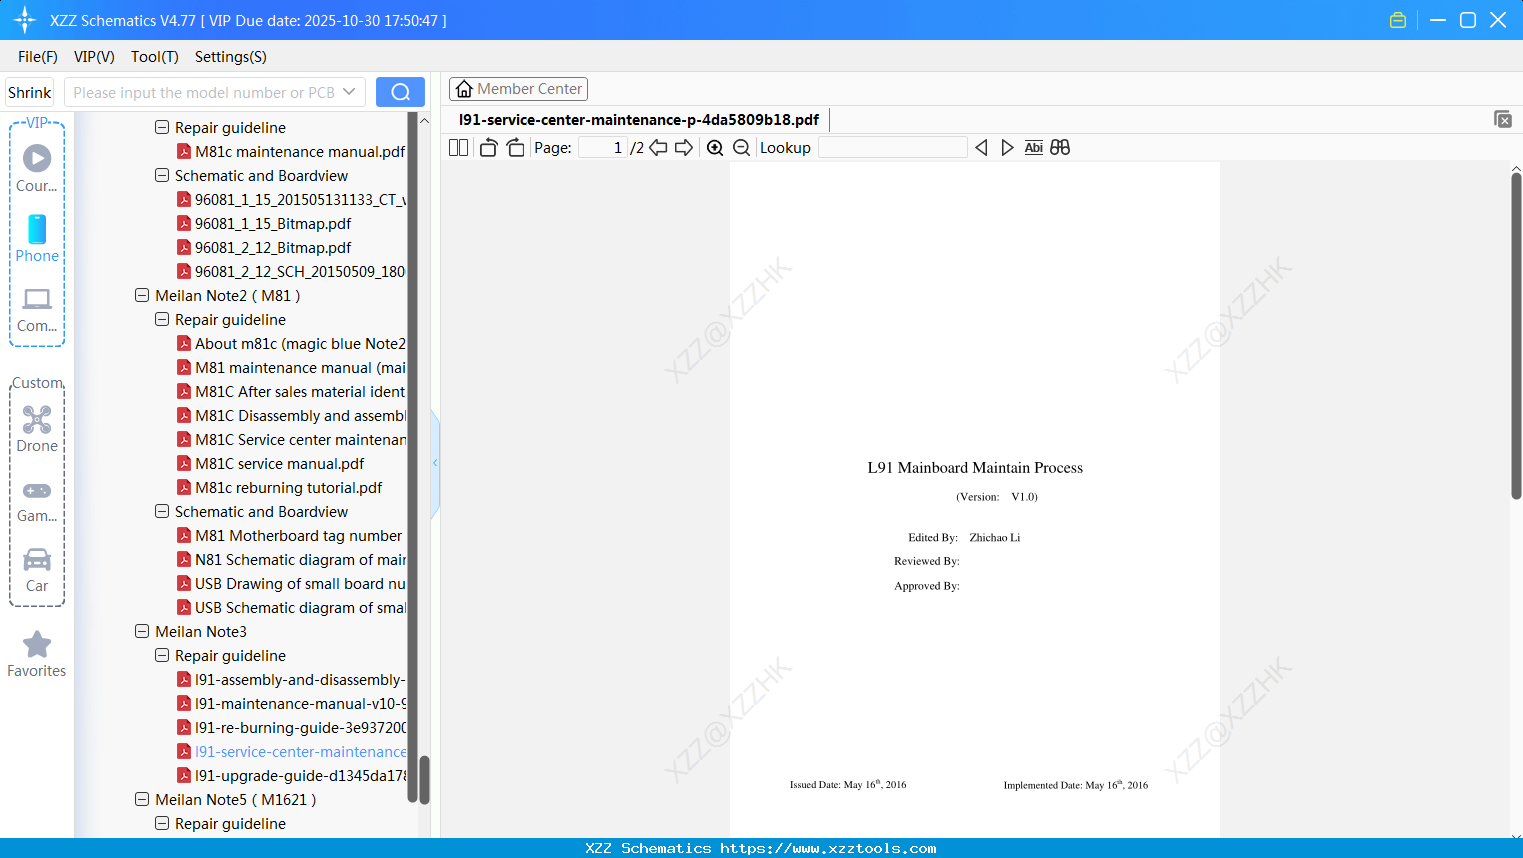Find previous lookup match
This screenshot has width=1523, height=858.
coord(981,148)
